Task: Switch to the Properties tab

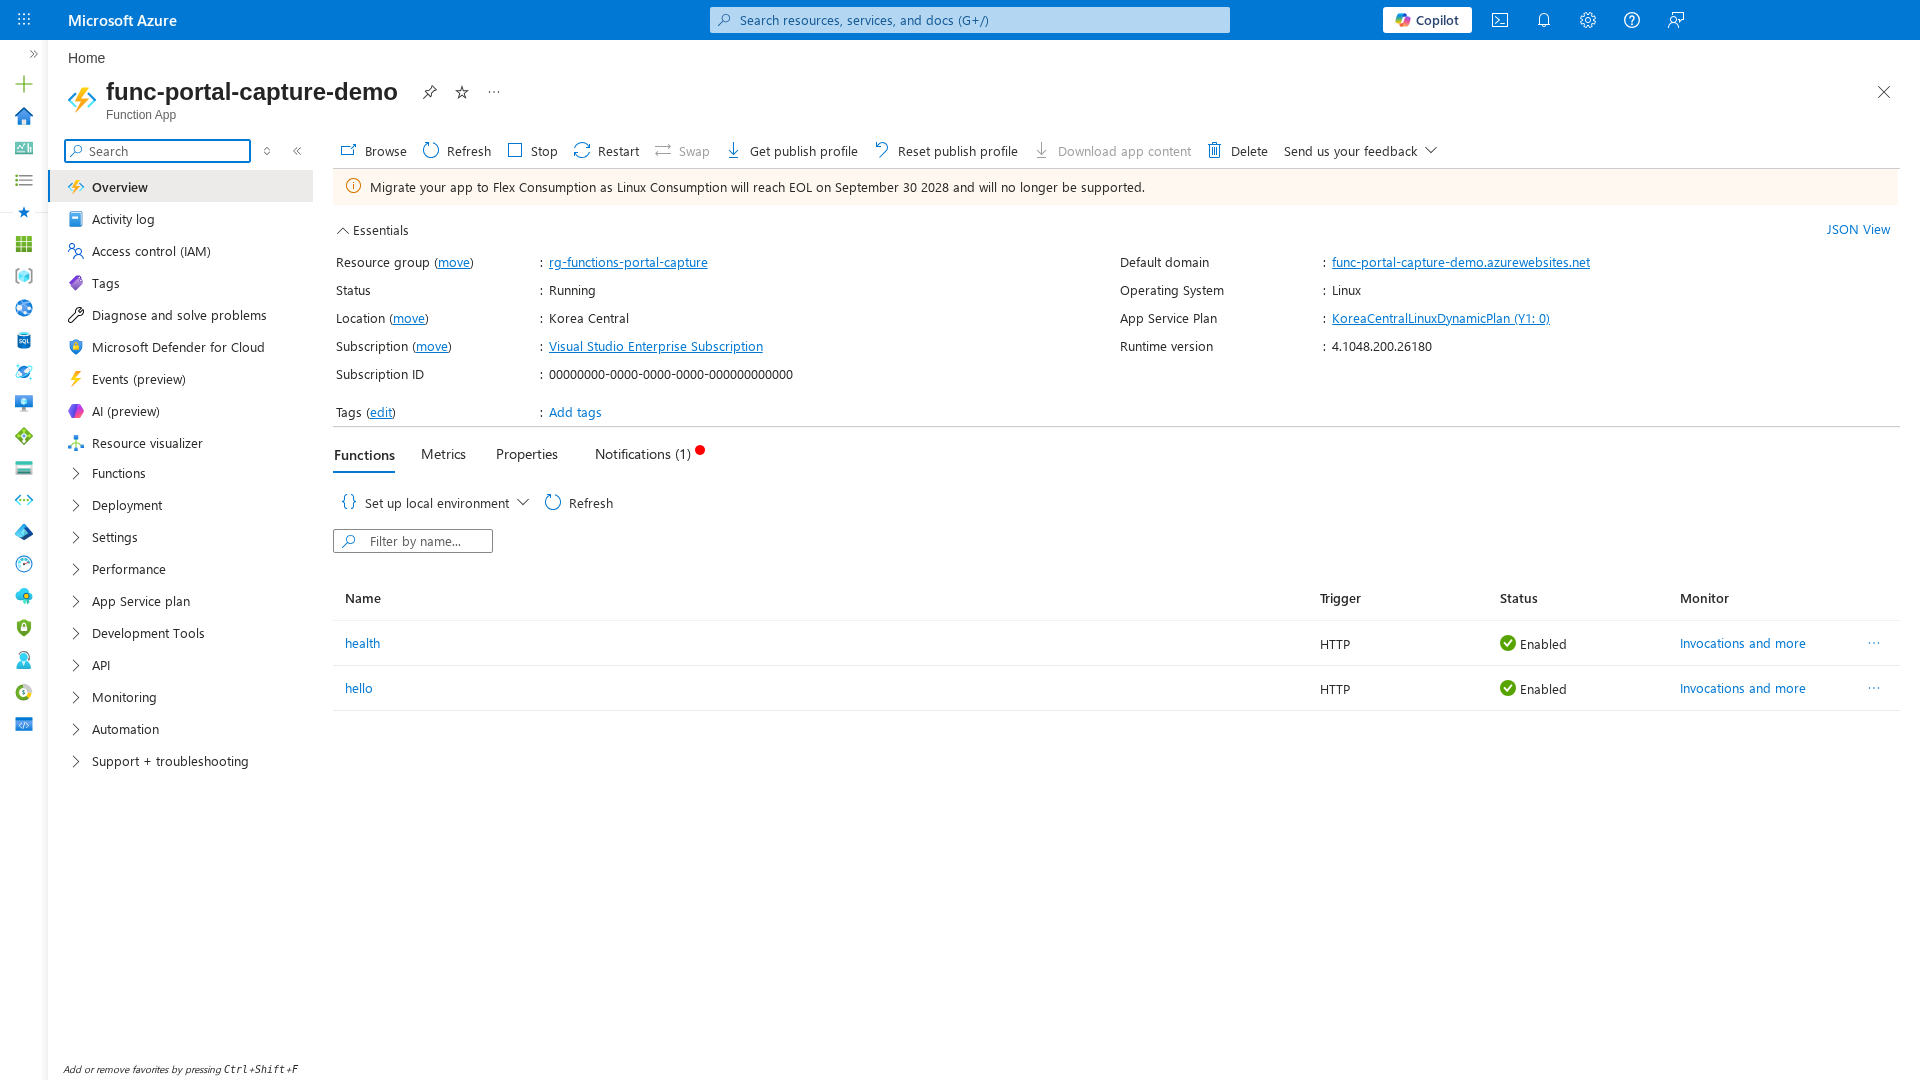Action: click(527, 454)
